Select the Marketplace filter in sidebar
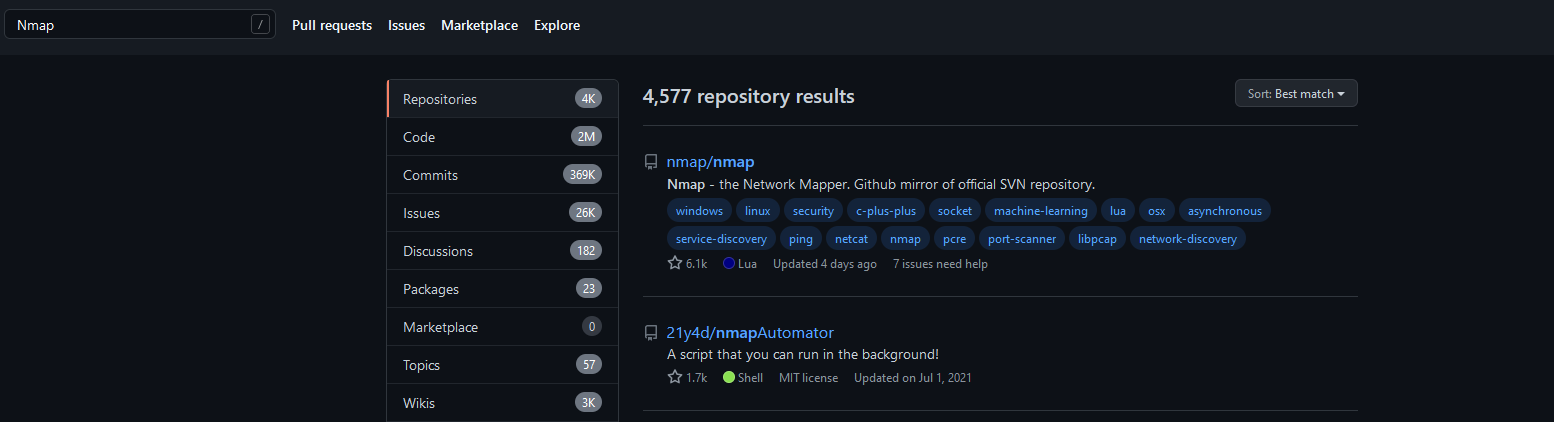This screenshot has width=1554, height=422. (x=503, y=327)
